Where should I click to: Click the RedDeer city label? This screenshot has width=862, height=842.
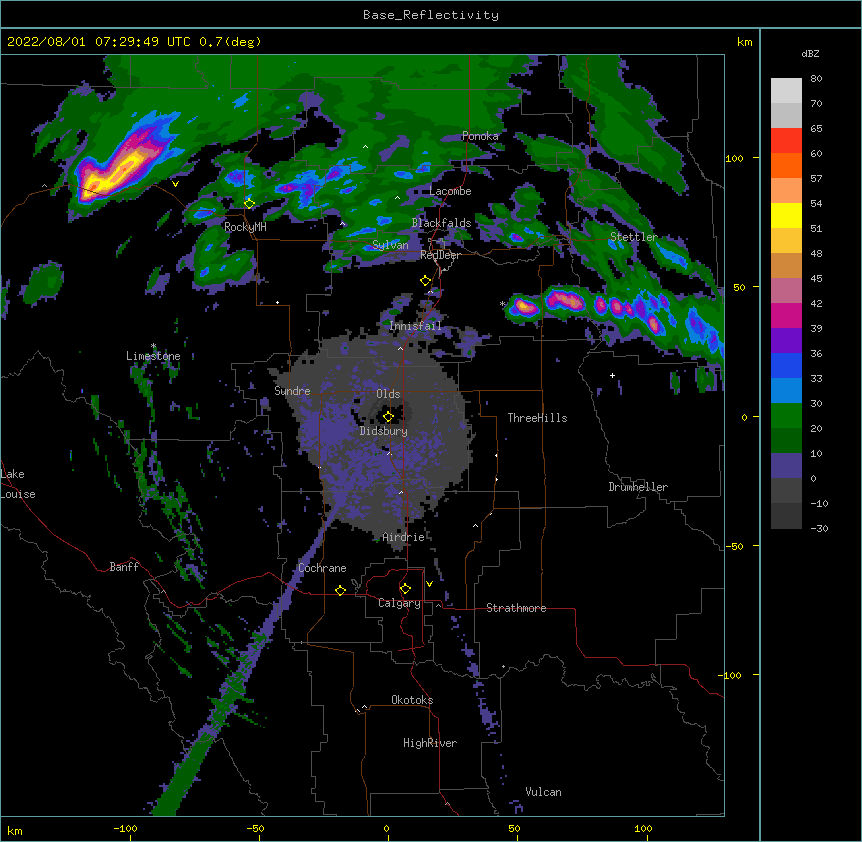click(440, 255)
